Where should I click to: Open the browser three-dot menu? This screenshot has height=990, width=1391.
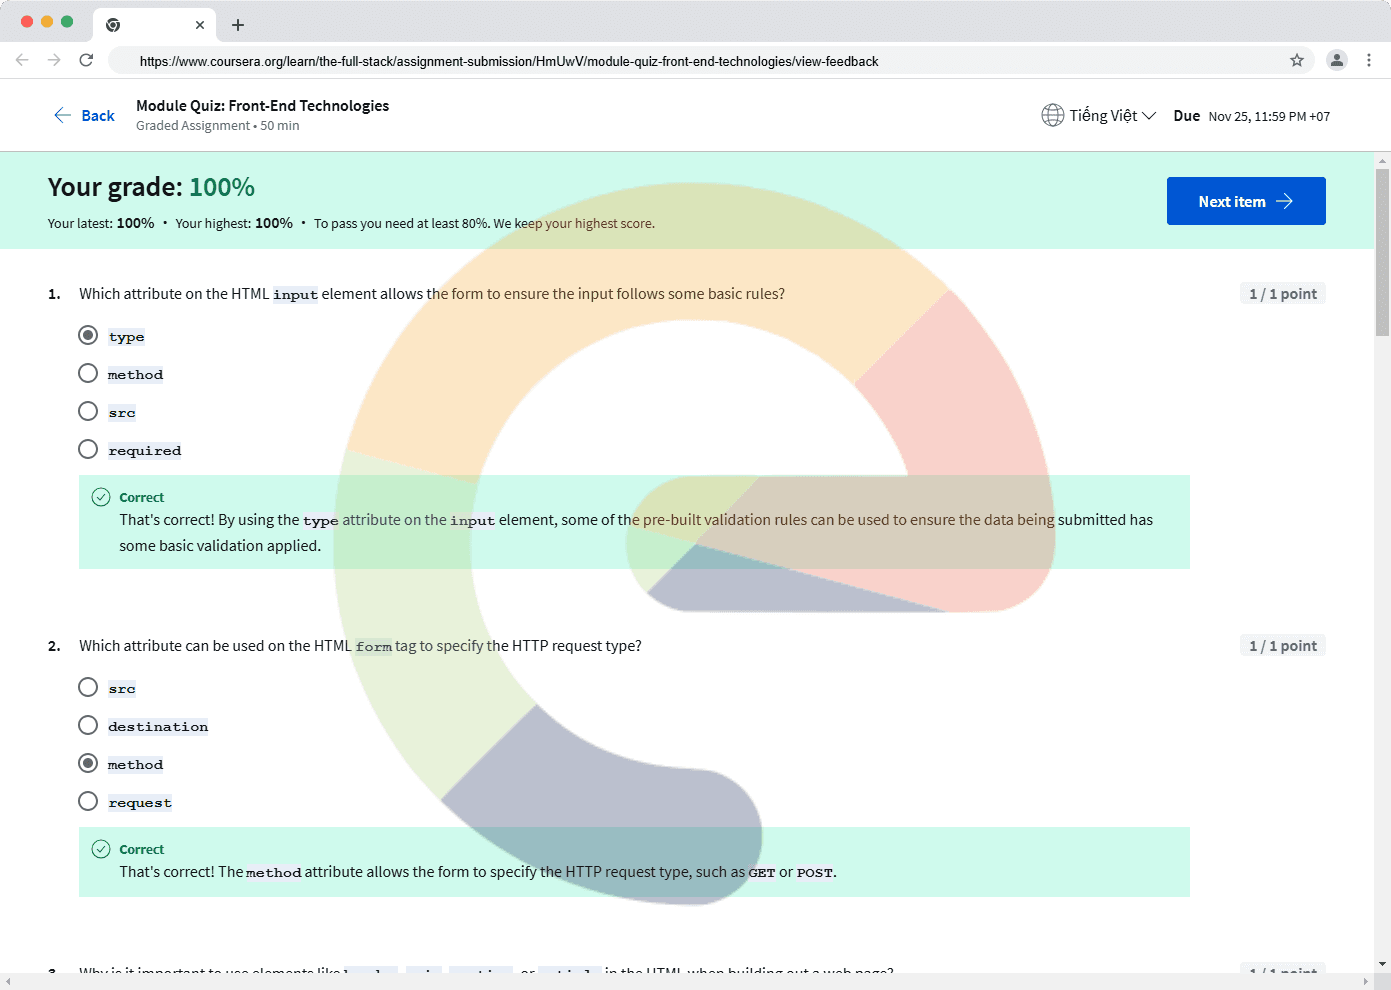point(1369,60)
